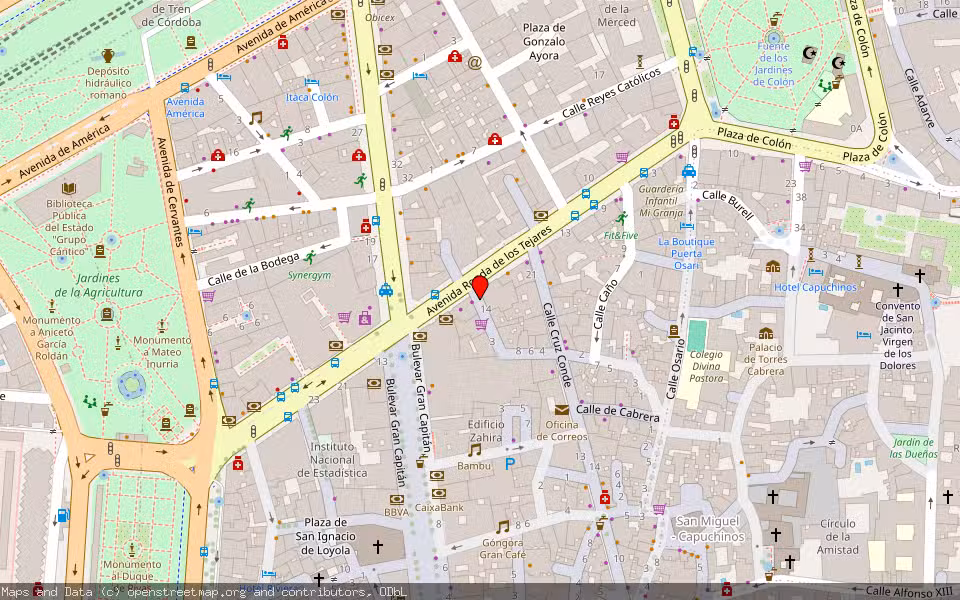This screenshot has height=600, width=960.
Task: Select the Calle de Cabrera label
Action: [618, 413]
